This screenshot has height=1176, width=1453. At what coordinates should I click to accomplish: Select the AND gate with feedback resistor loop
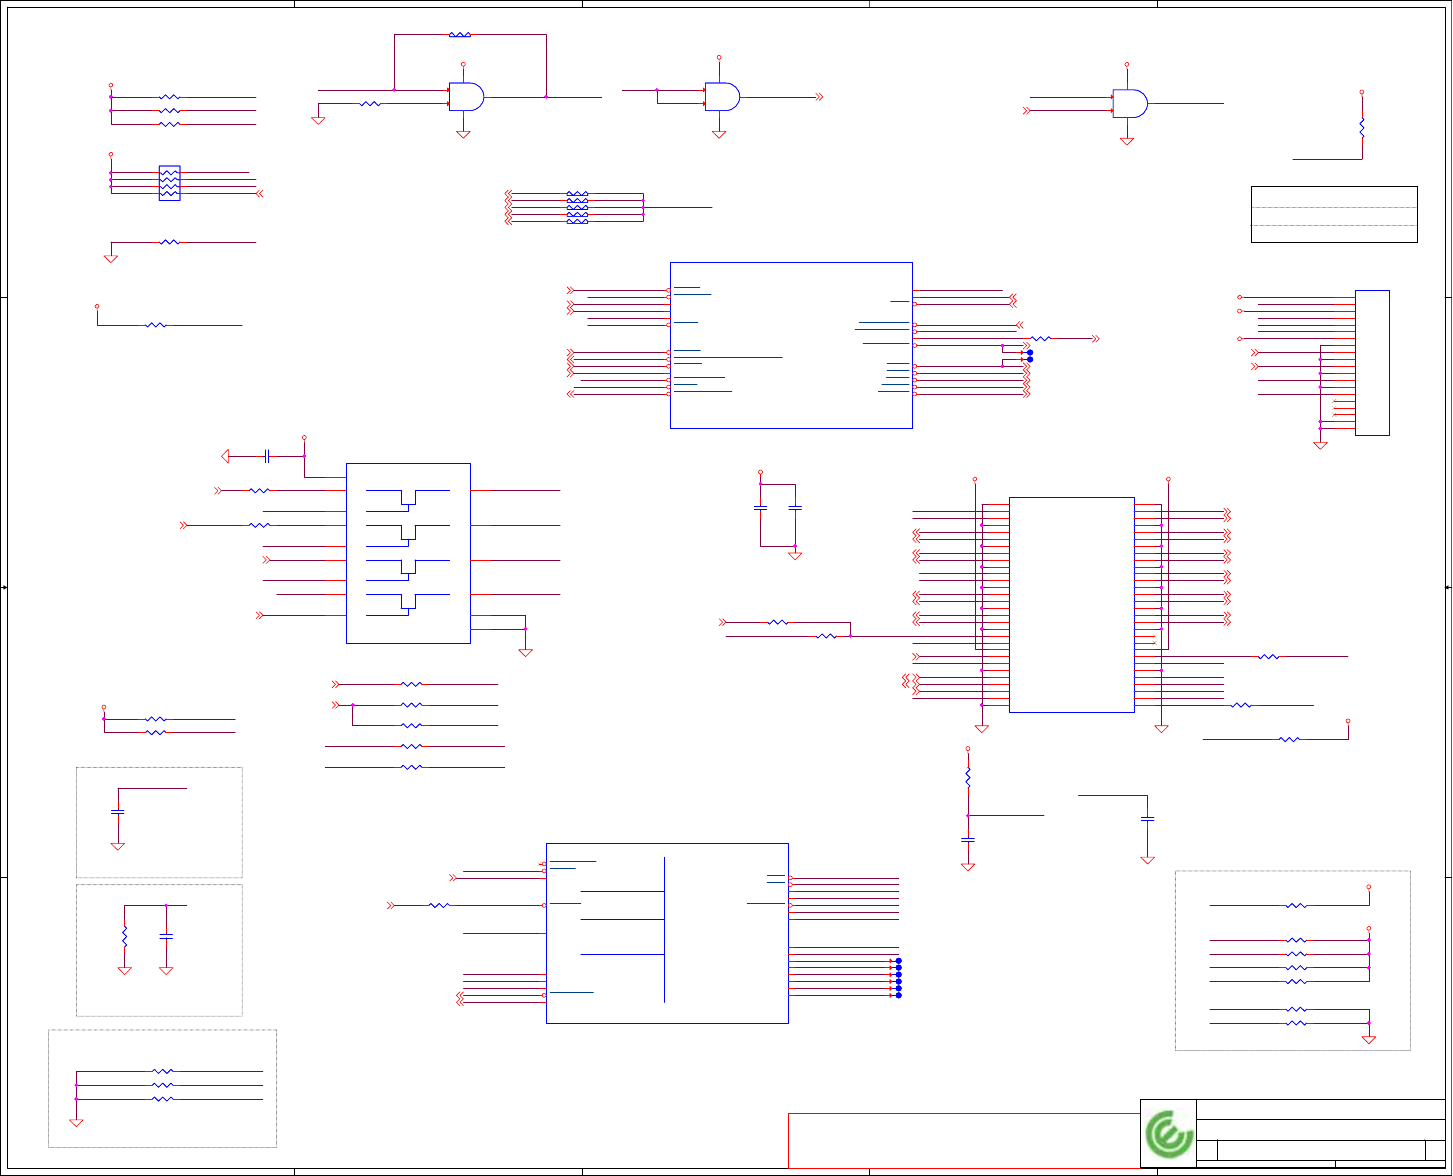point(467,96)
